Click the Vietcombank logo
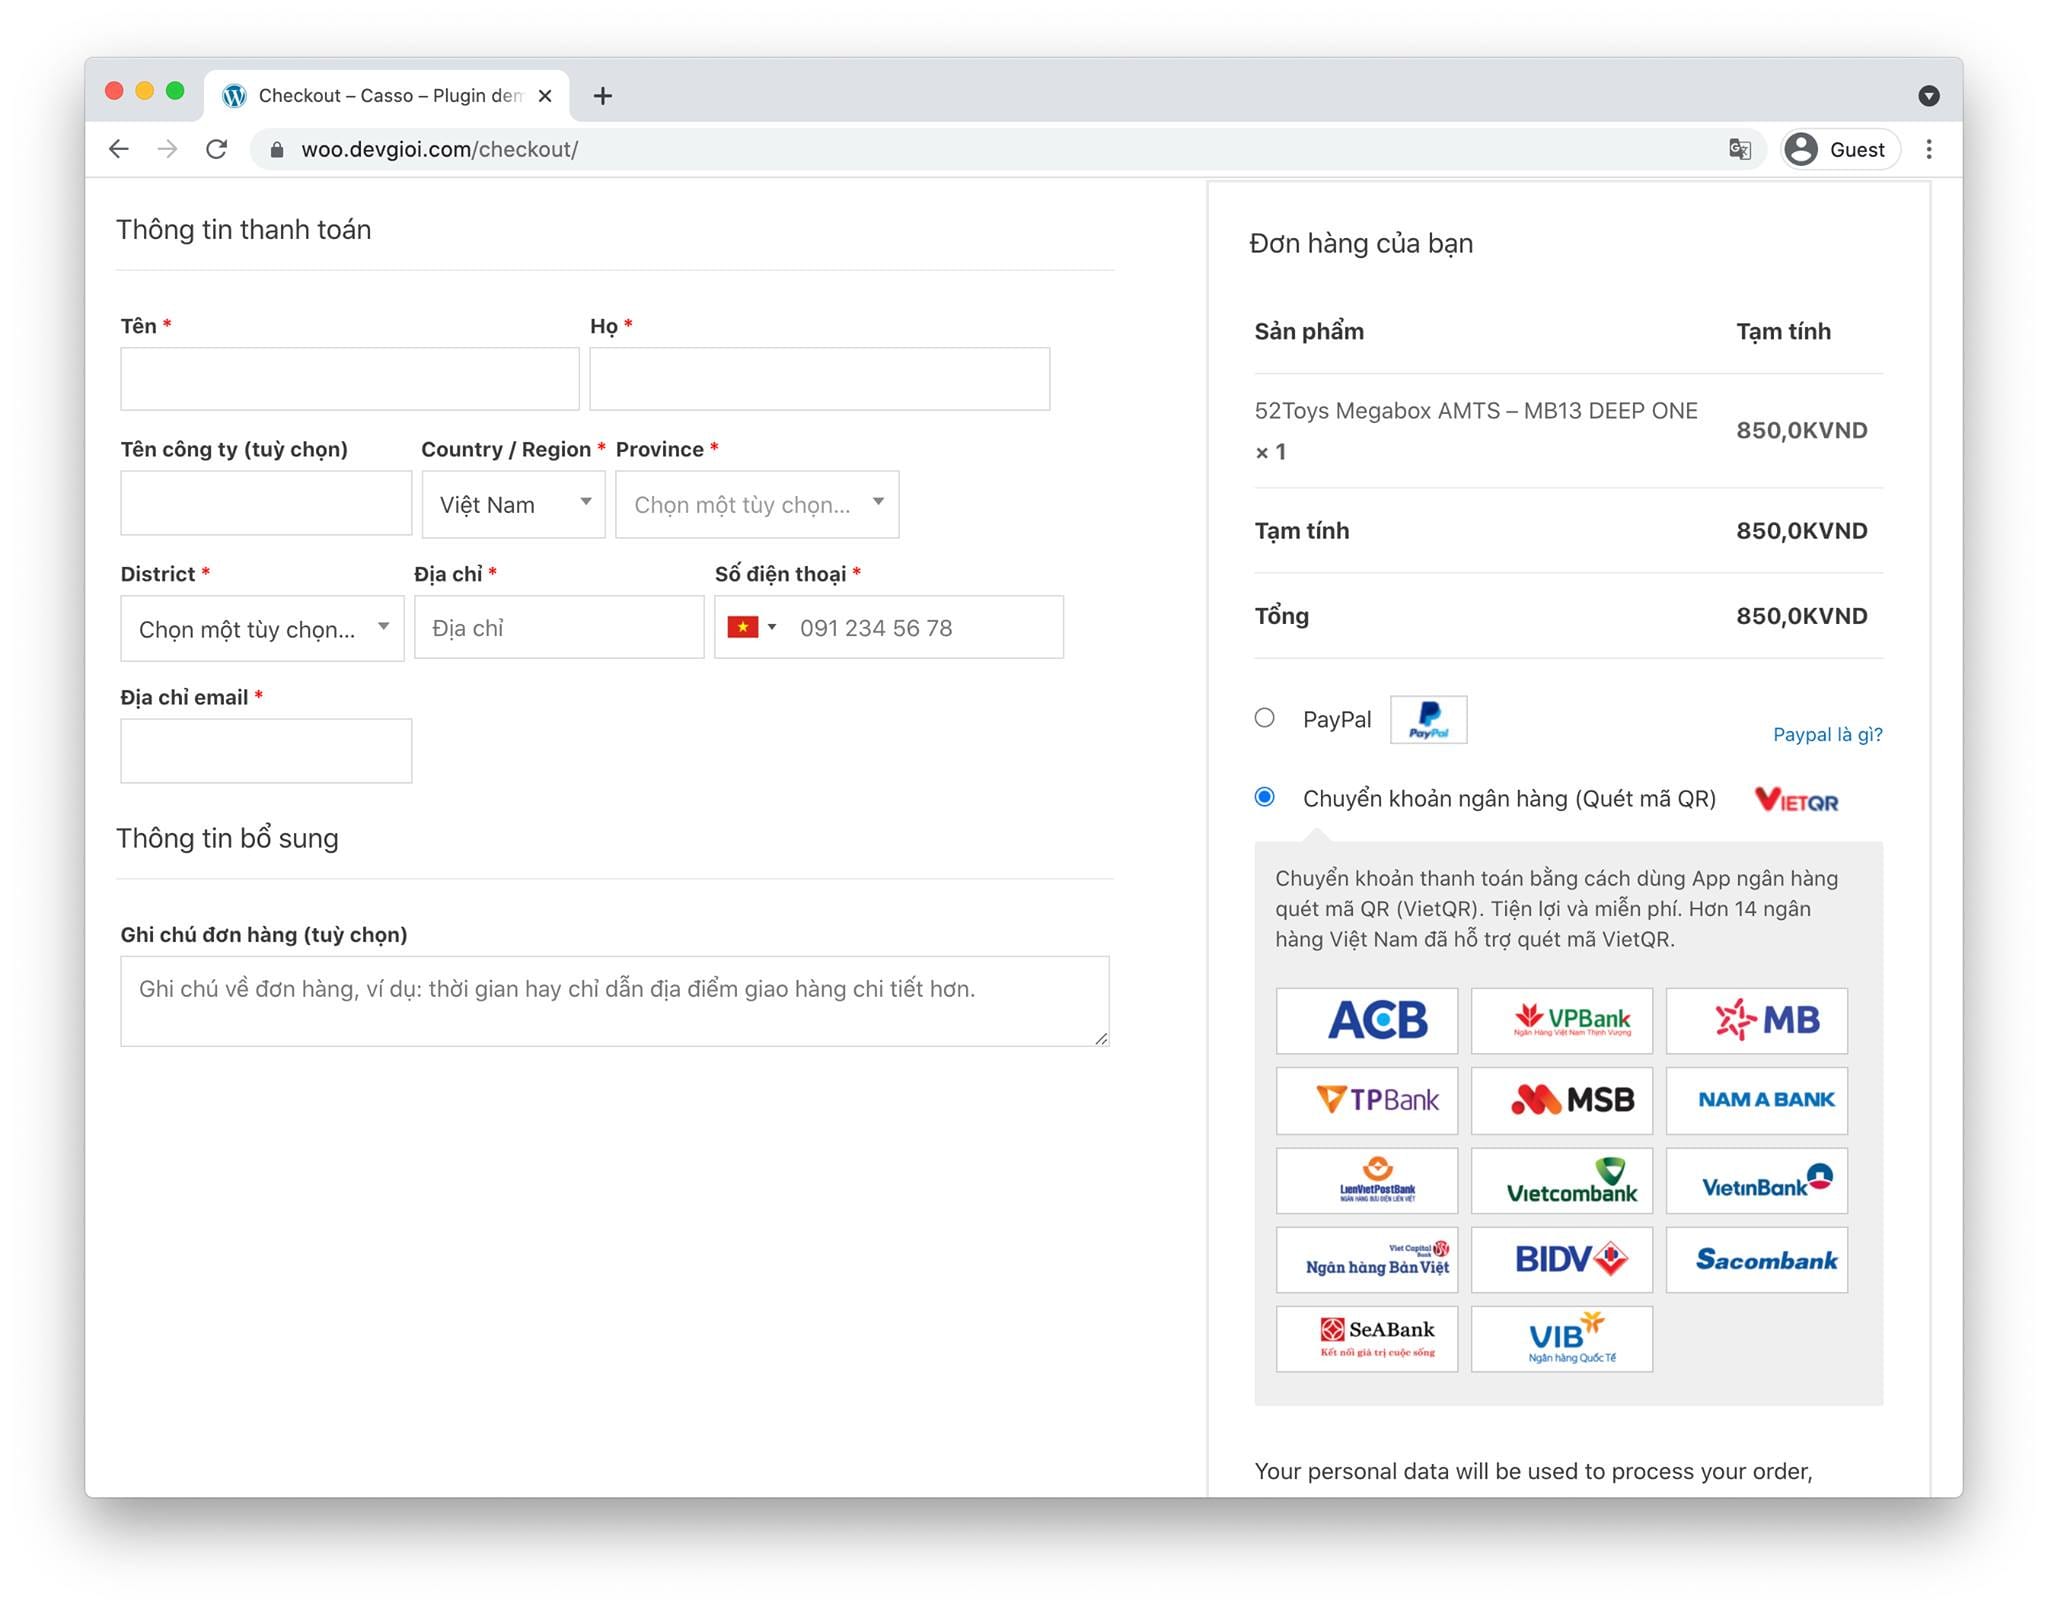Image resolution: width=2048 pixels, height=1610 pixels. click(x=1562, y=1180)
